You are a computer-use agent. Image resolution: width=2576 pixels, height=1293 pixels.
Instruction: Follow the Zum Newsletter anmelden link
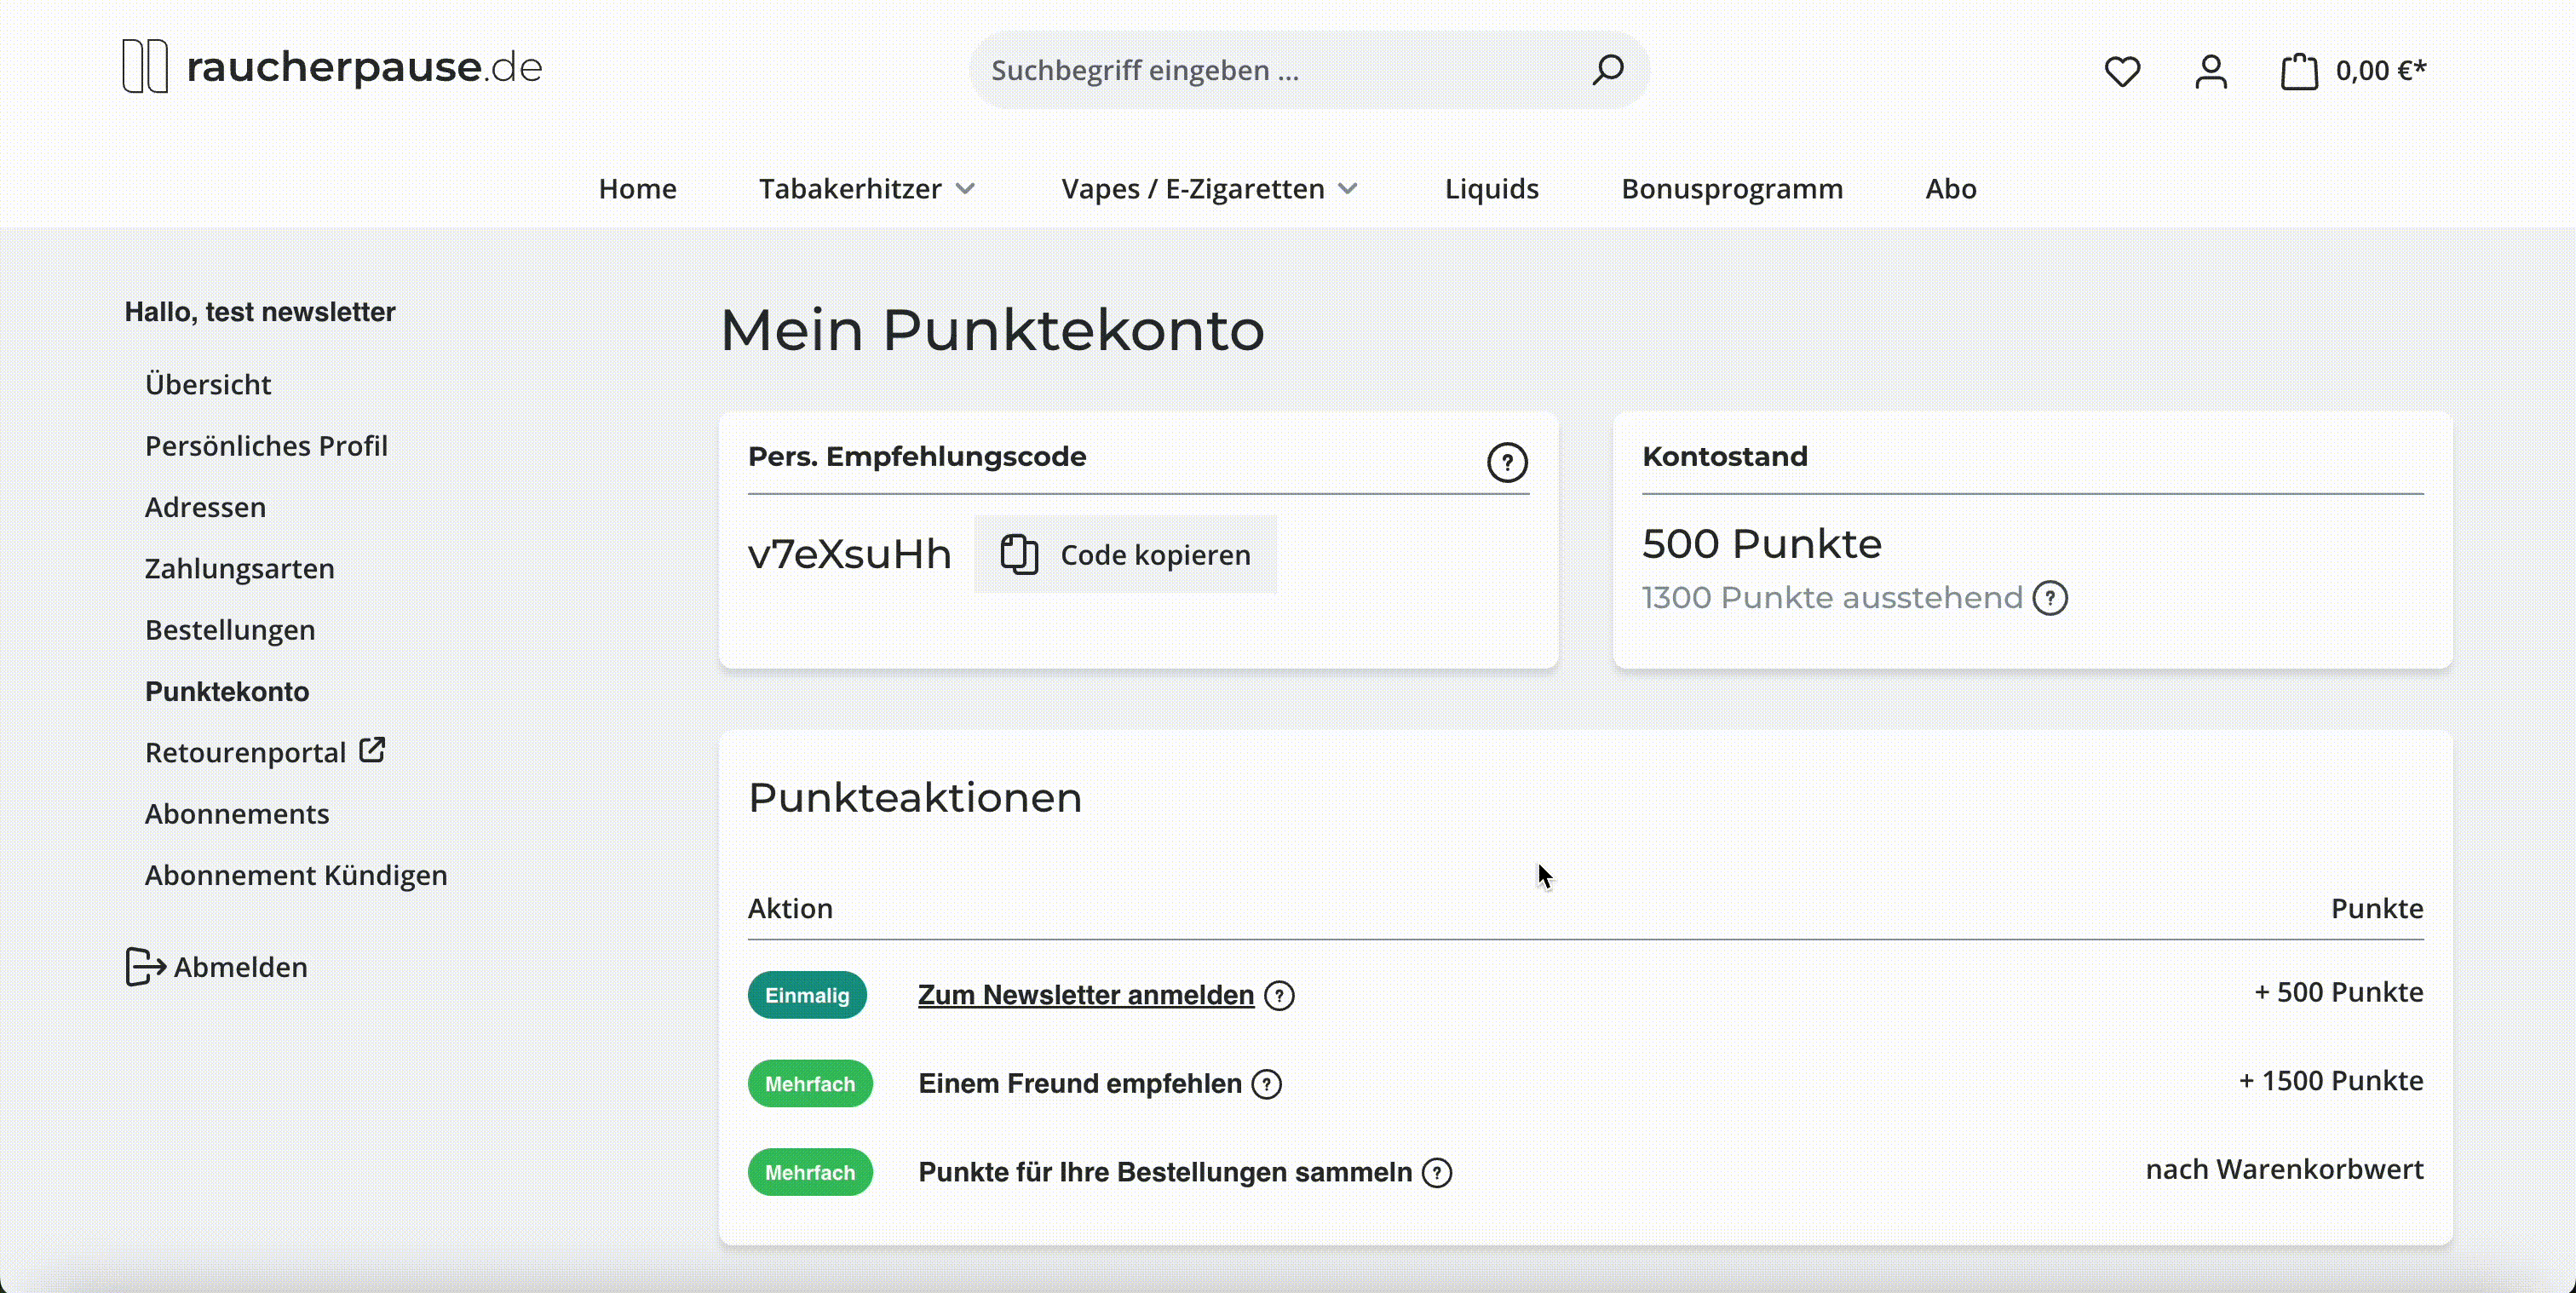click(1085, 995)
